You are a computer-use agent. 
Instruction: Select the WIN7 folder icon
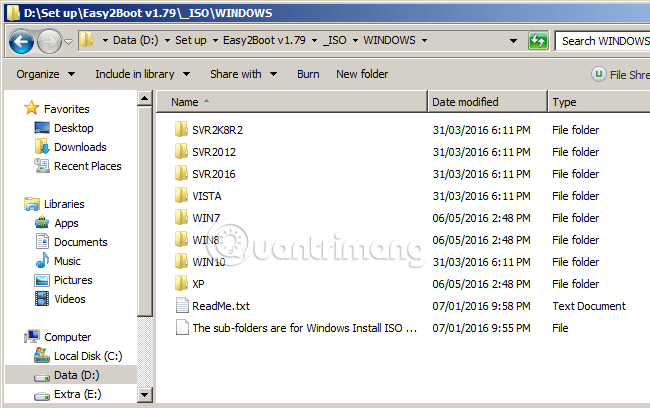click(181, 218)
